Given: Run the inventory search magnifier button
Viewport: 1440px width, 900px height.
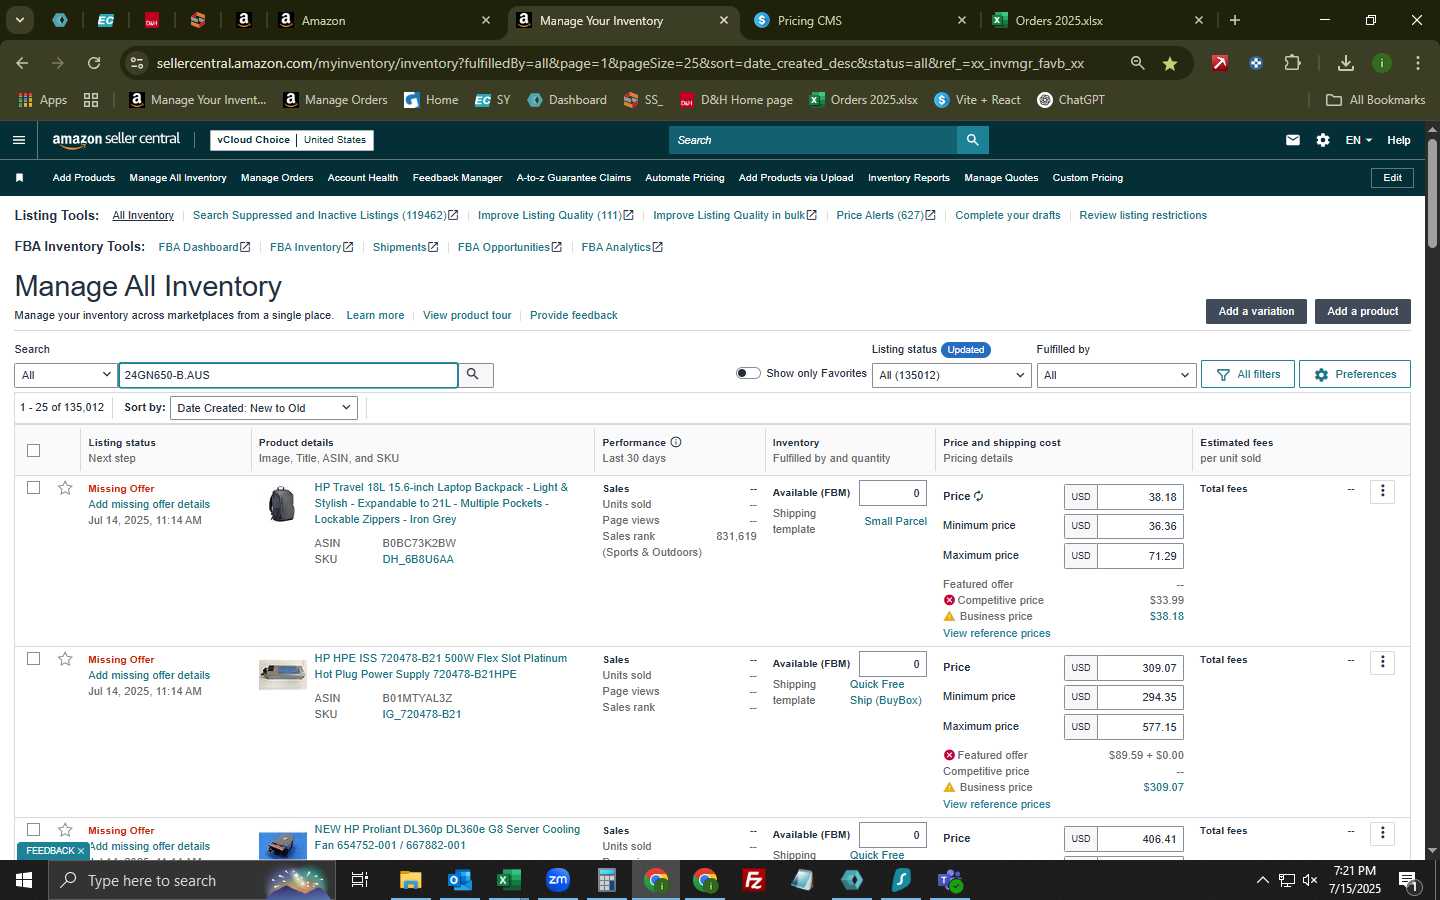Looking at the screenshot, I should (474, 375).
